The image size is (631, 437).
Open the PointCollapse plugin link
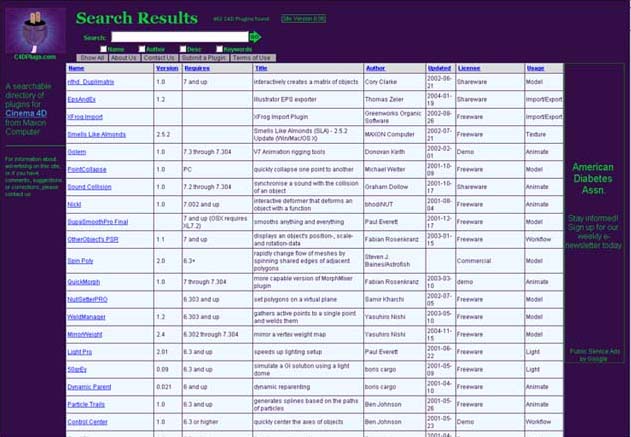(87, 169)
